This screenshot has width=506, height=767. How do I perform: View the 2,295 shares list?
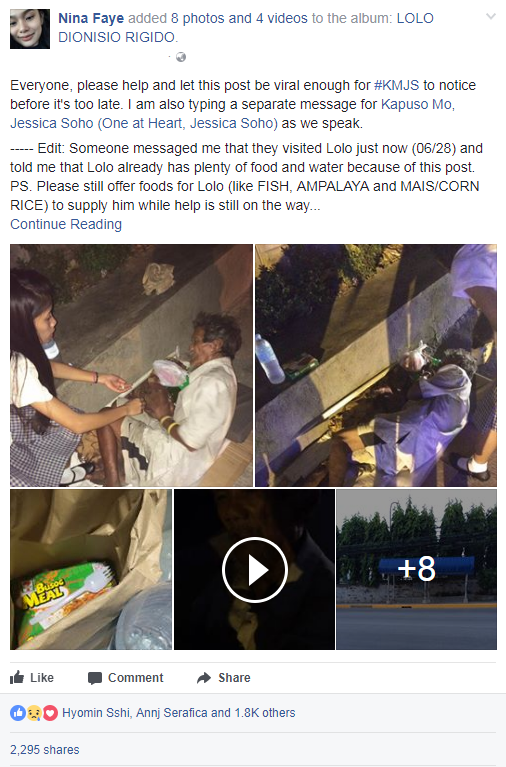[x=45, y=749]
